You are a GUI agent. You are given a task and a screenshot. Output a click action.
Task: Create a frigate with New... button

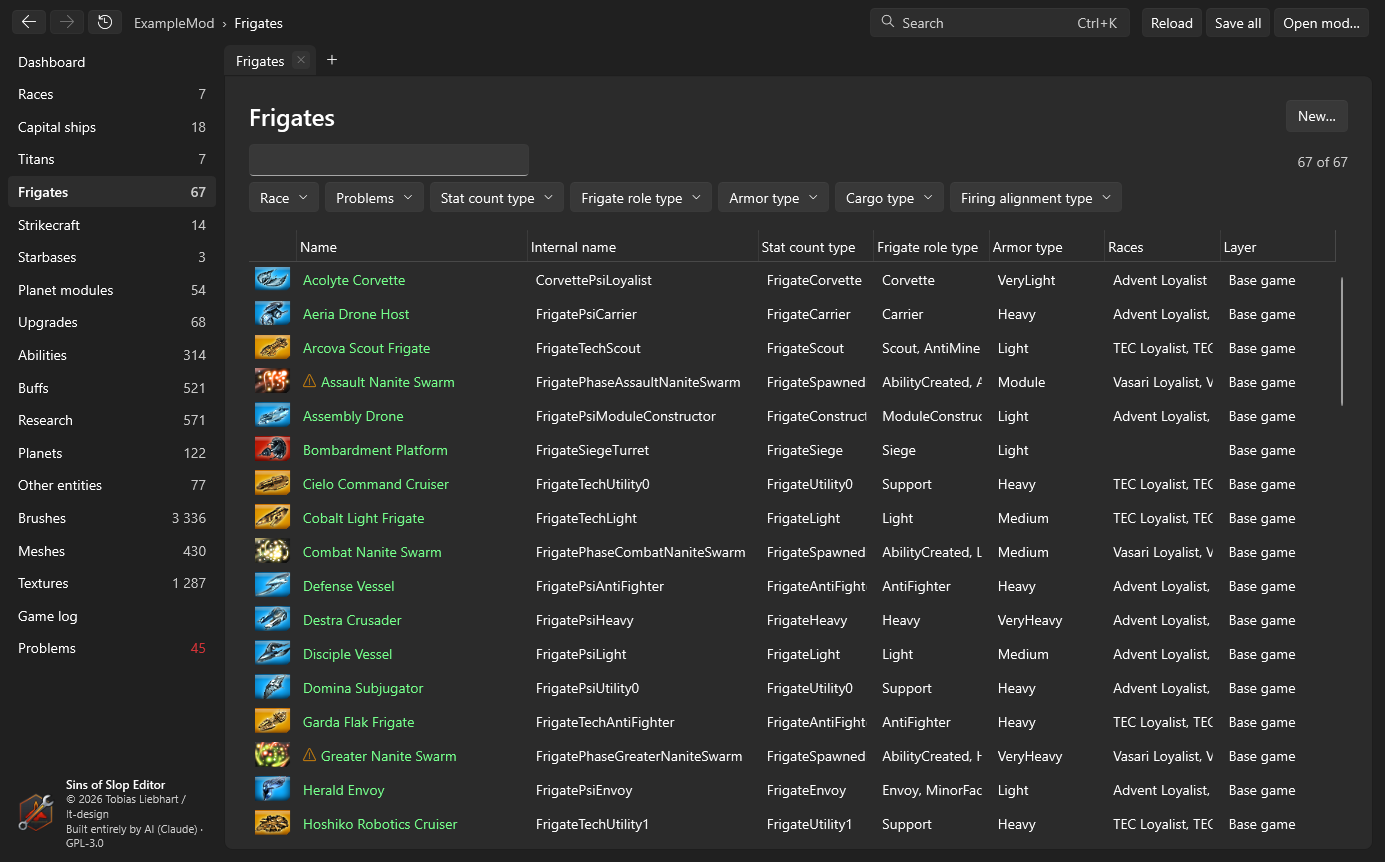point(1317,116)
